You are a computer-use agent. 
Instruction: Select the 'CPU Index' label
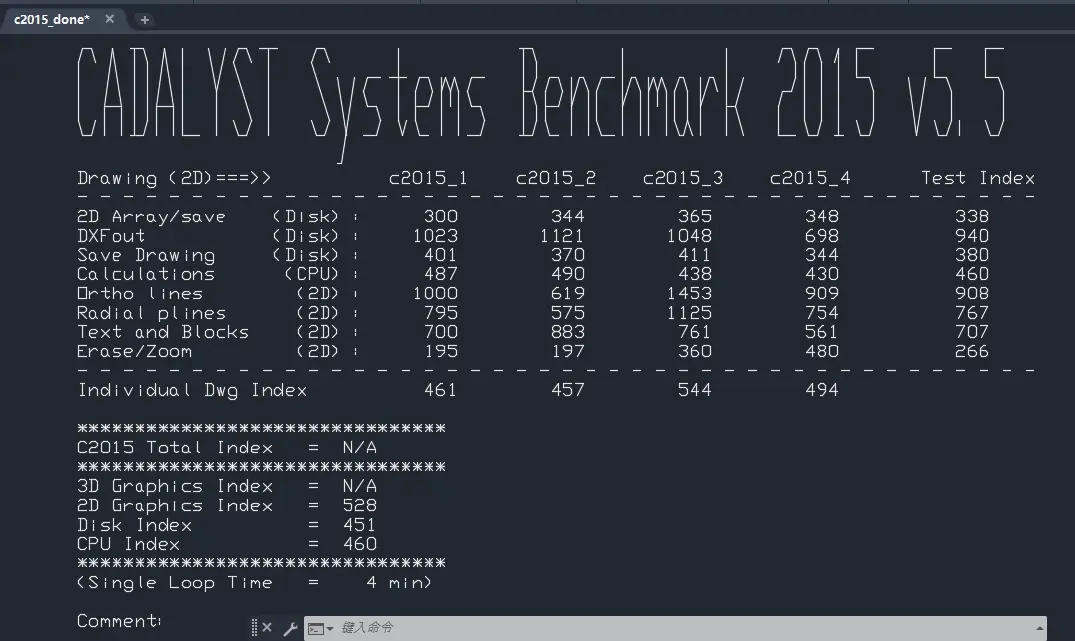128,544
